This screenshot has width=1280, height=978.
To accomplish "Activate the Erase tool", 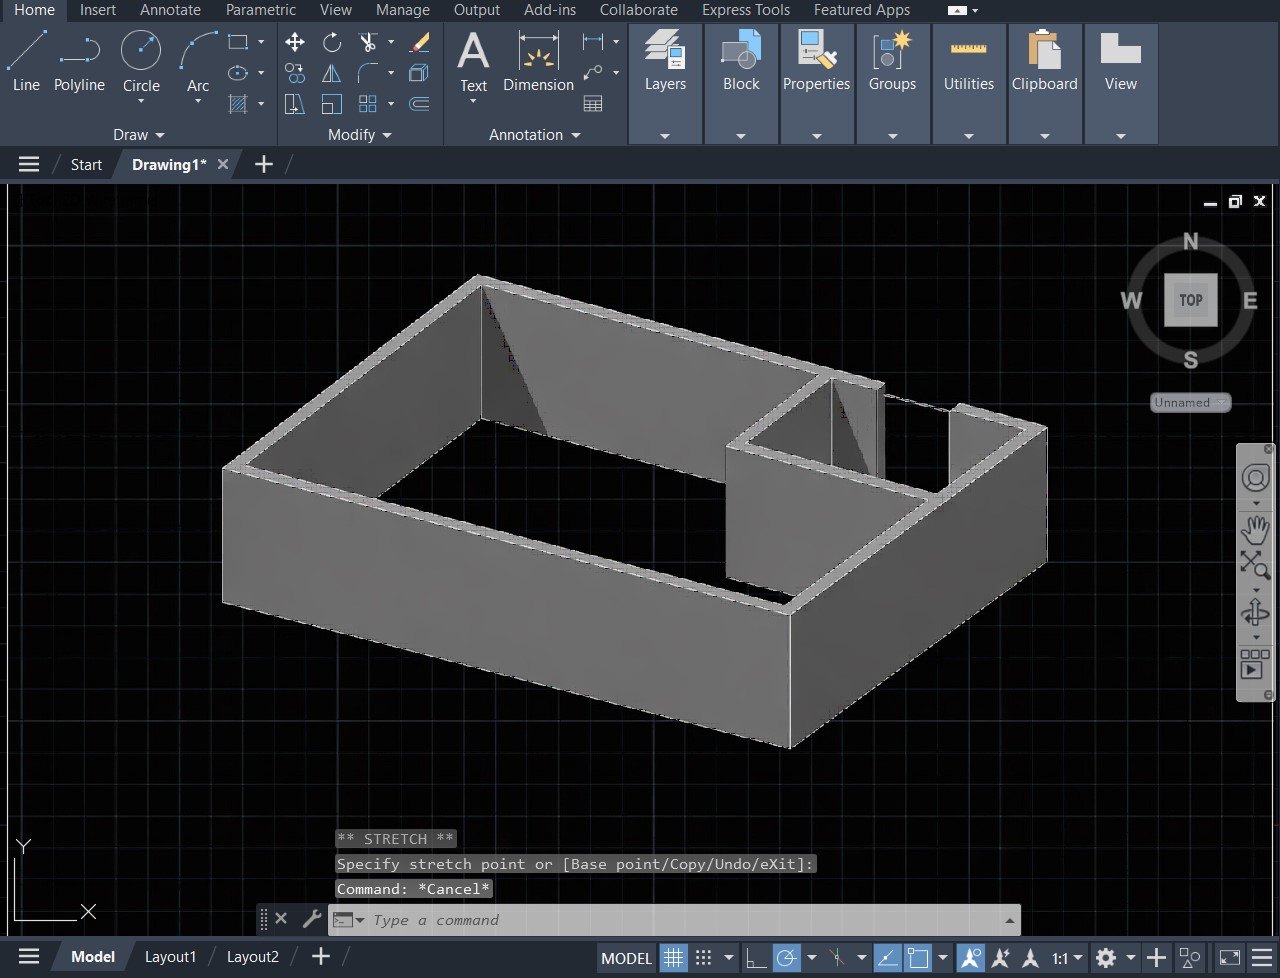I will [x=419, y=42].
